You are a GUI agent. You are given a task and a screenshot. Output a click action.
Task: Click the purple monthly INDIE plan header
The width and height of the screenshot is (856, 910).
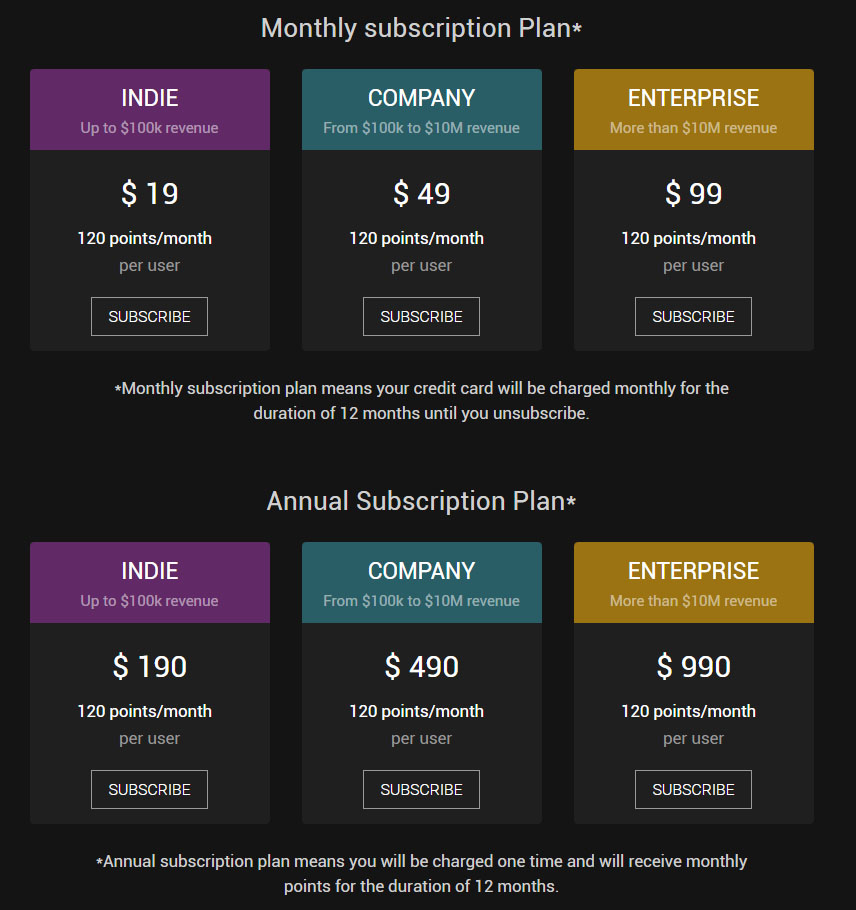150,110
